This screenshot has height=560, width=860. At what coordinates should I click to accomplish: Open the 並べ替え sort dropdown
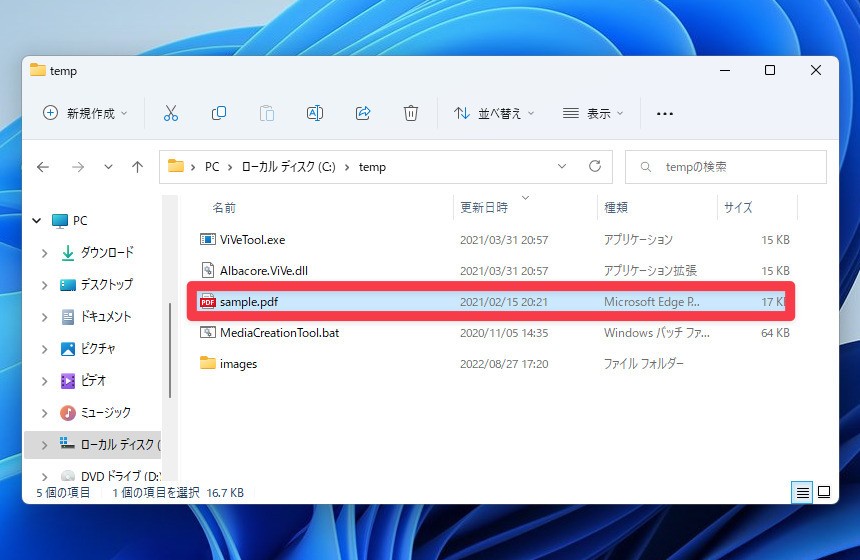click(x=493, y=114)
